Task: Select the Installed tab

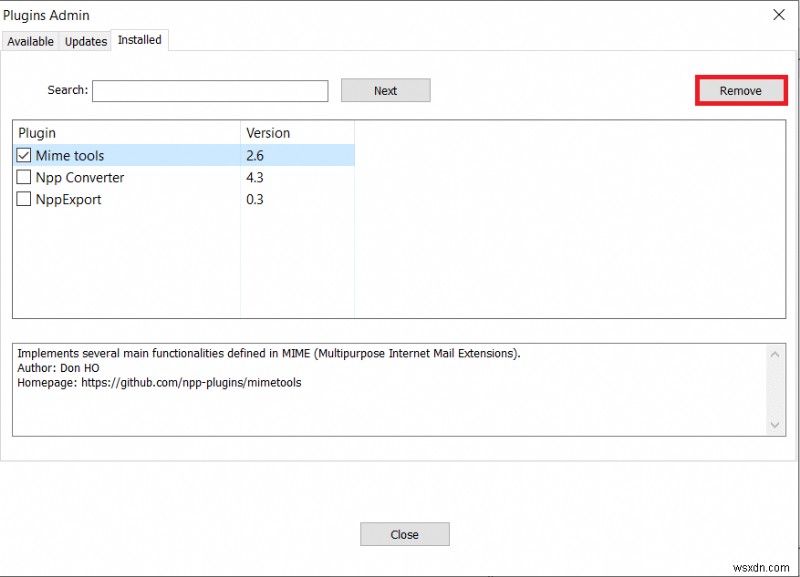Action: 139,40
